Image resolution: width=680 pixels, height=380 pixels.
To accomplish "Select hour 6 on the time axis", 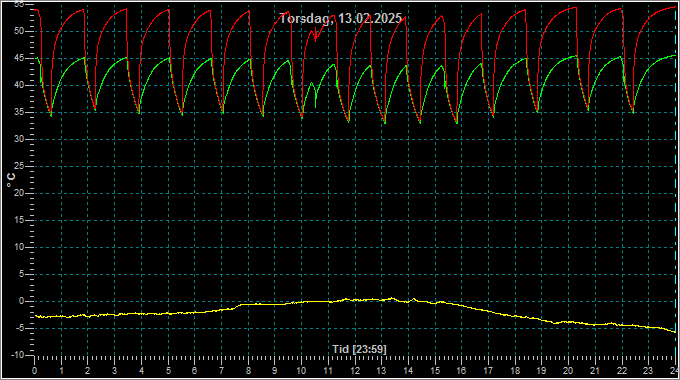I will (194, 371).
